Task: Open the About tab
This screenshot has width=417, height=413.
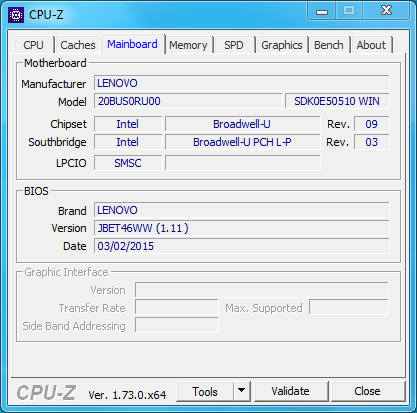Action: (x=371, y=45)
